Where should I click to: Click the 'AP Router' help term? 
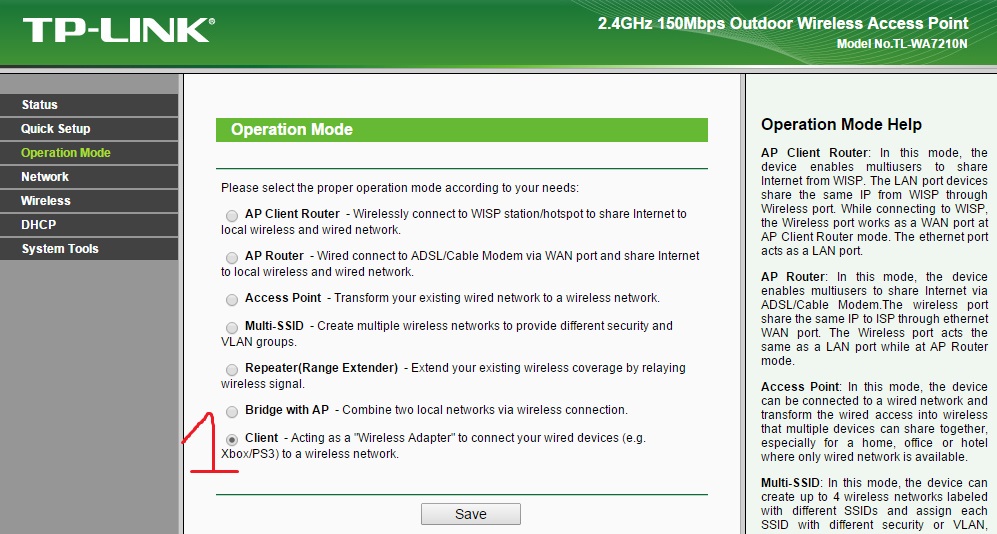pos(793,277)
